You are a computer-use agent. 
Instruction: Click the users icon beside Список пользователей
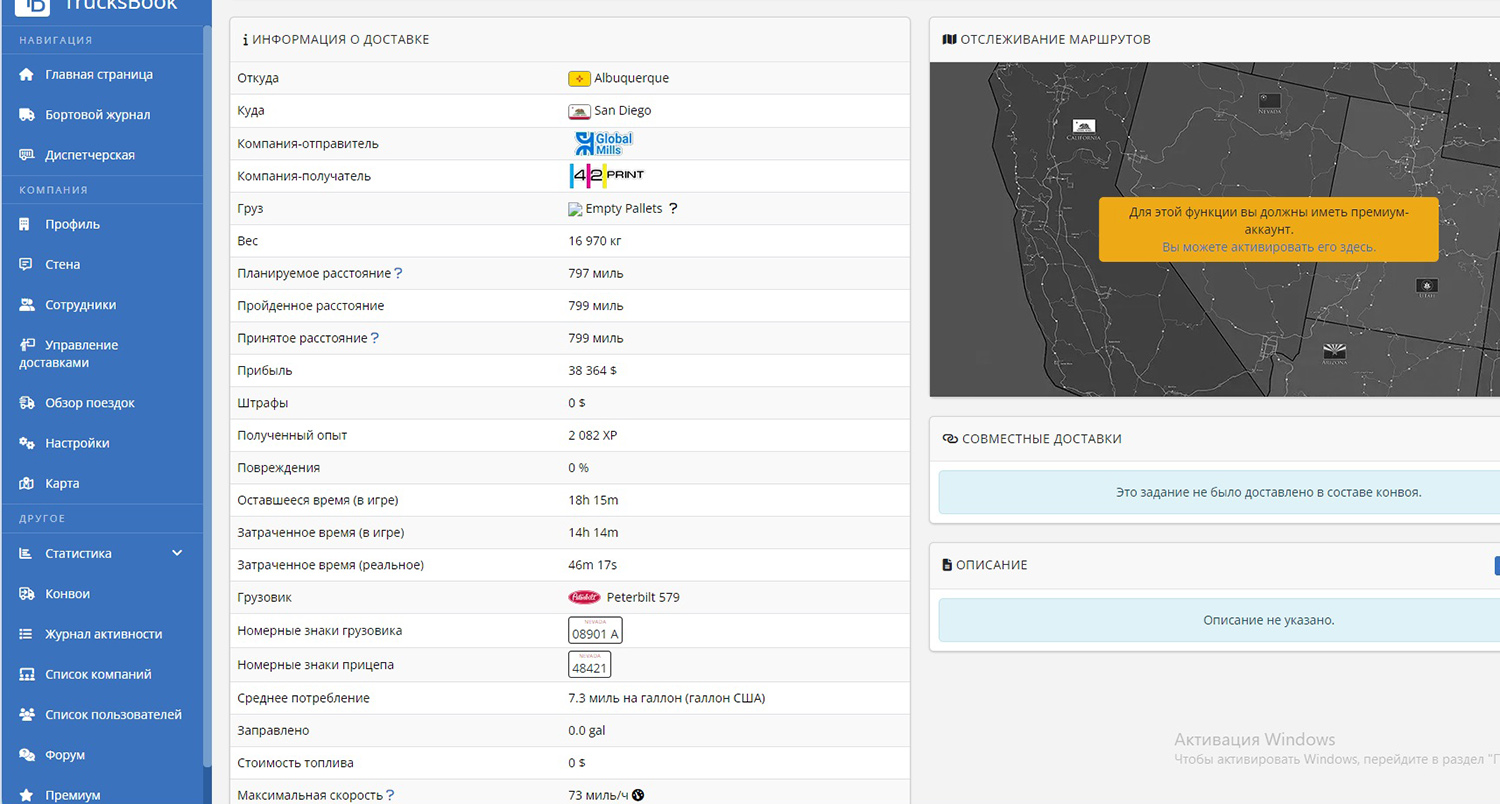point(27,715)
